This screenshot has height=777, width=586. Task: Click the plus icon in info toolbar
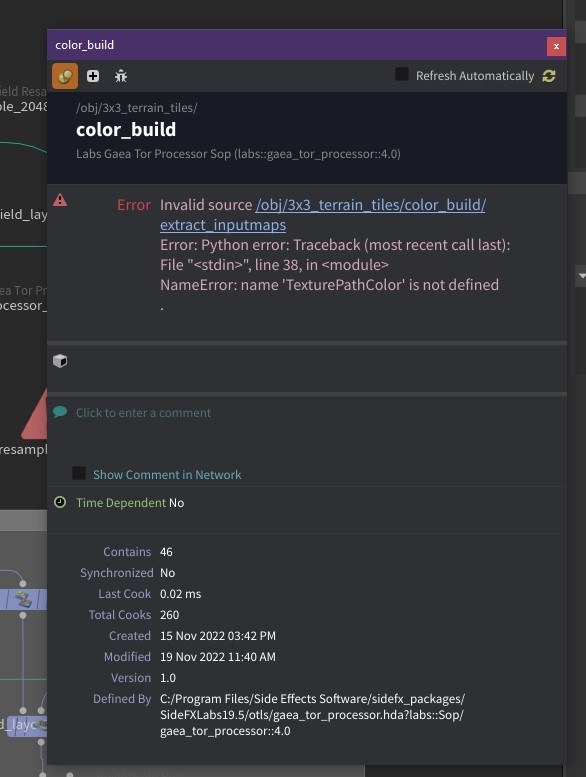tap(93, 76)
